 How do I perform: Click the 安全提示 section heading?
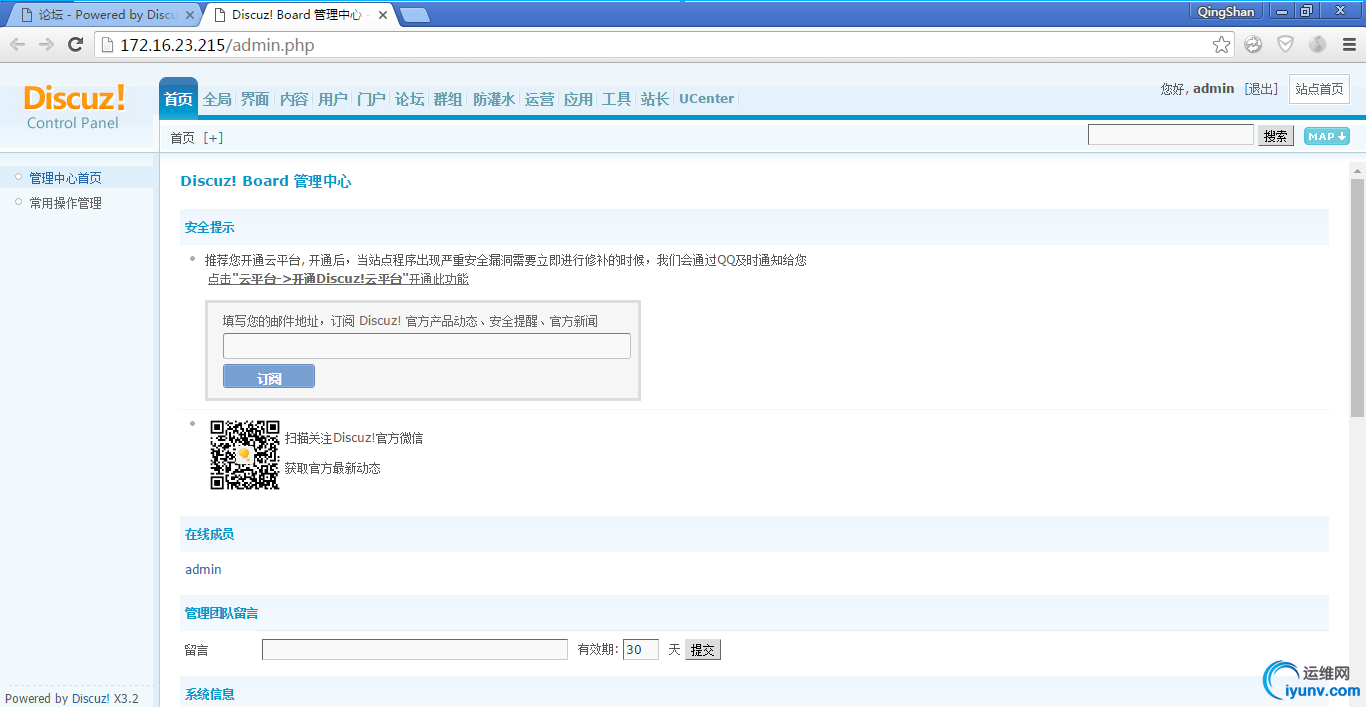[x=209, y=227]
